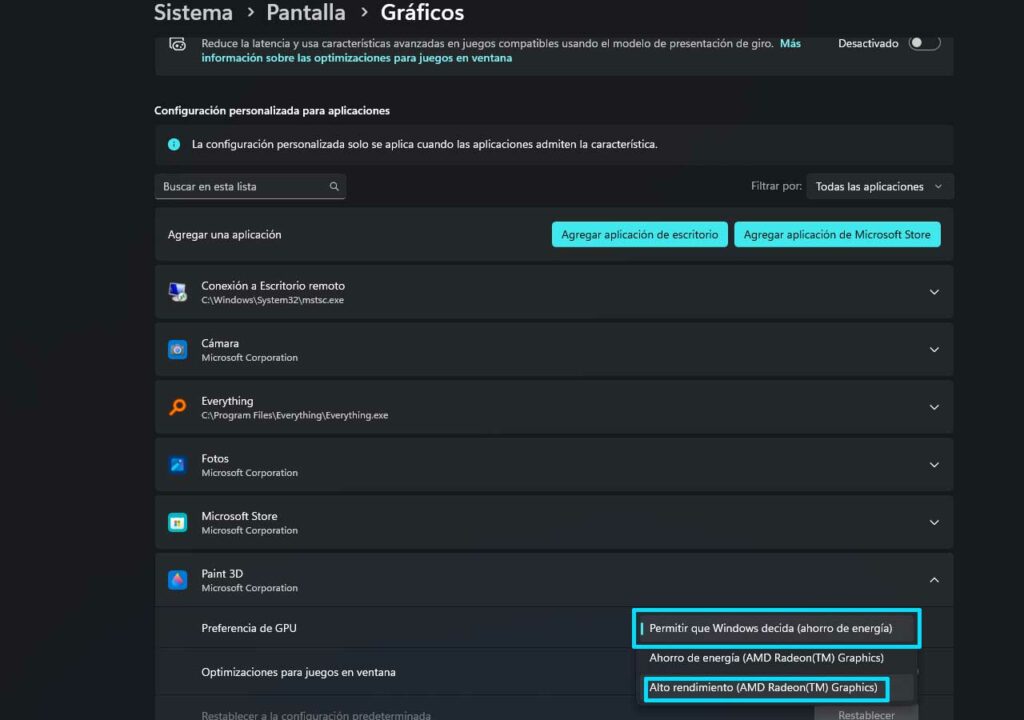Go to Pantalla breadcrumb

[306, 12]
